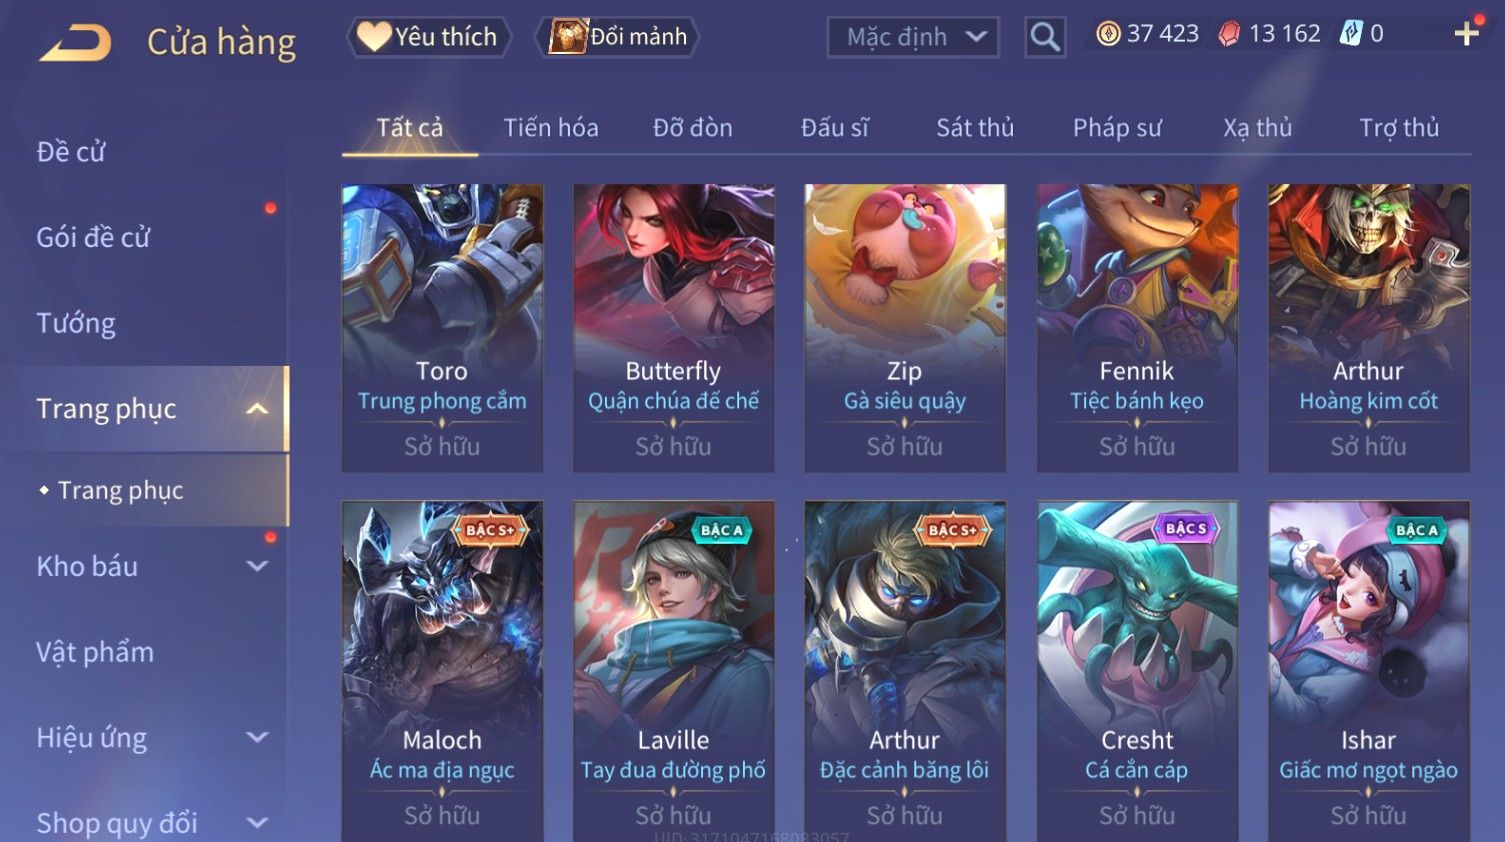This screenshot has width=1505, height=842.
Task: Expand the Hiệu ứng section
Action: [x=257, y=738]
